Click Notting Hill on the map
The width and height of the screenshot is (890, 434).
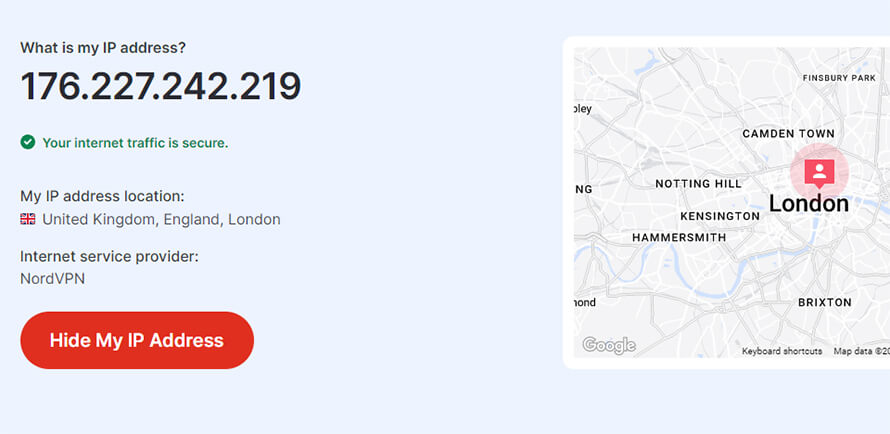pyautogui.click(x=698, y=184)
